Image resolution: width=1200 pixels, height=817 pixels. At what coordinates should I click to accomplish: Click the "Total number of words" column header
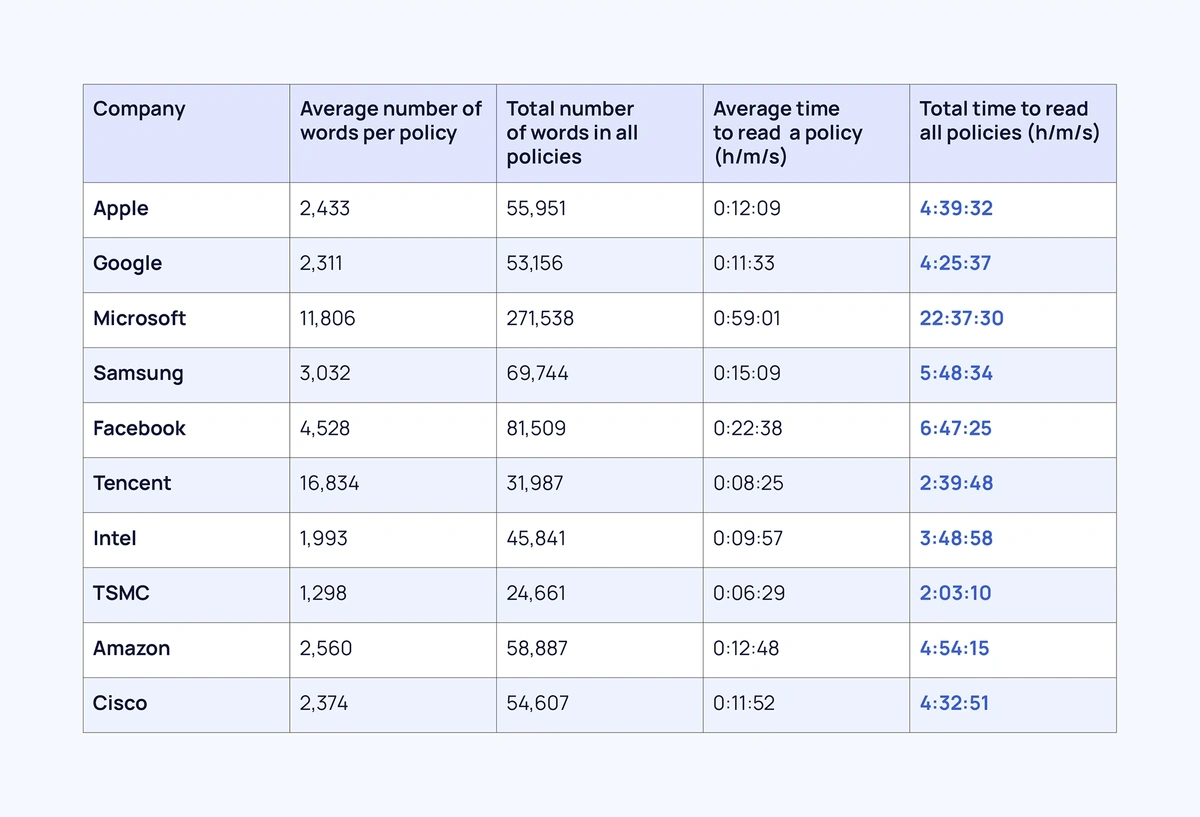click(x=571, y=132)
